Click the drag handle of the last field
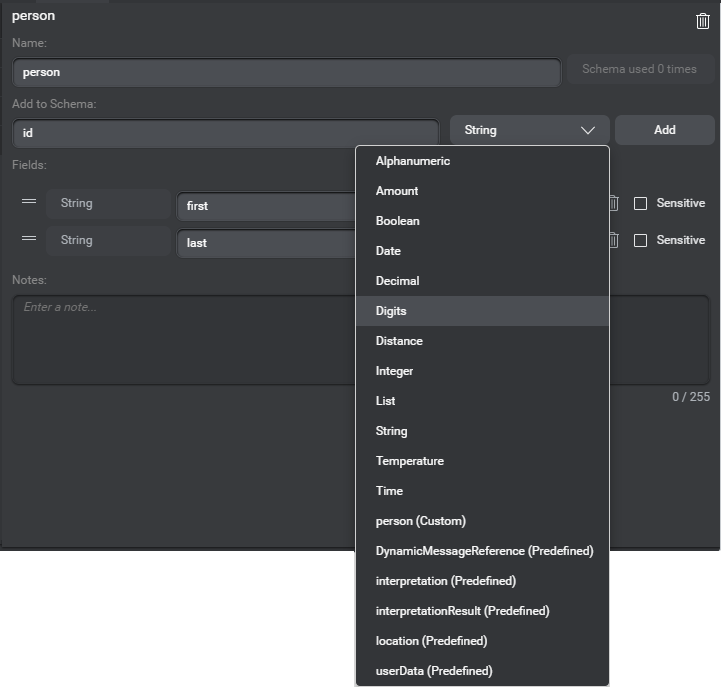 point(29,239)
